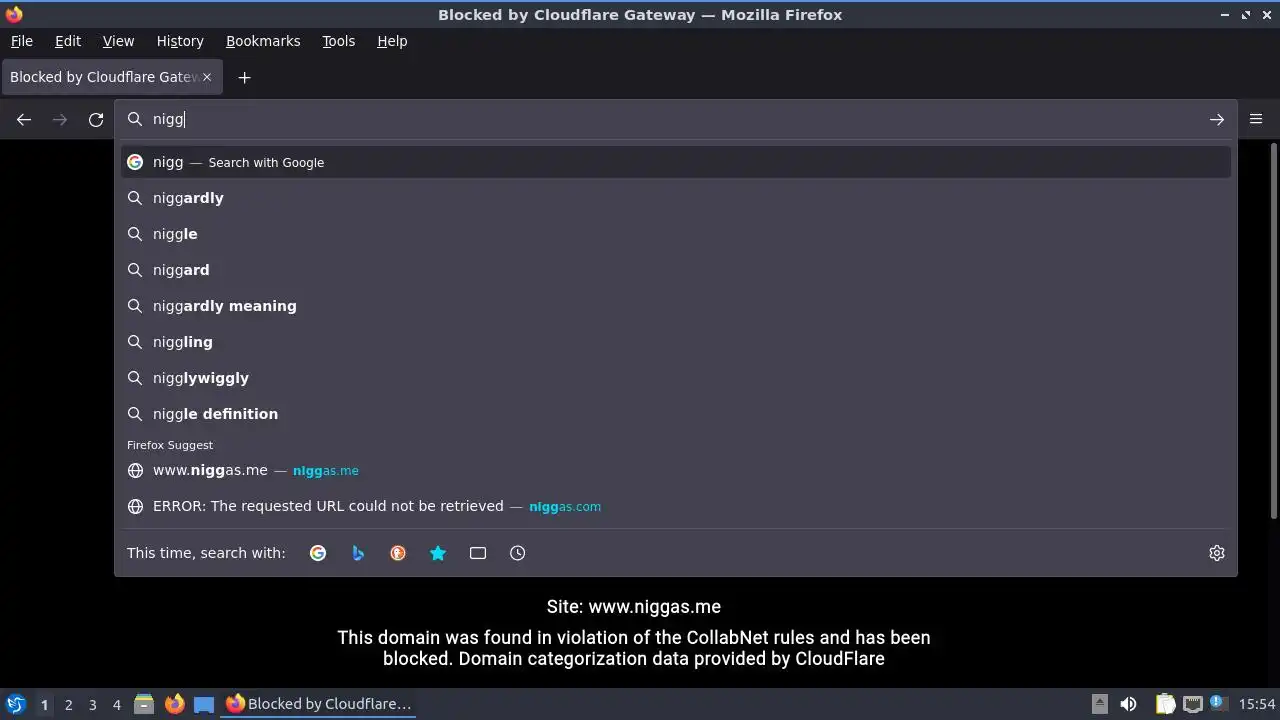Minimize the Firefox window

click(x=1225, y=15)
